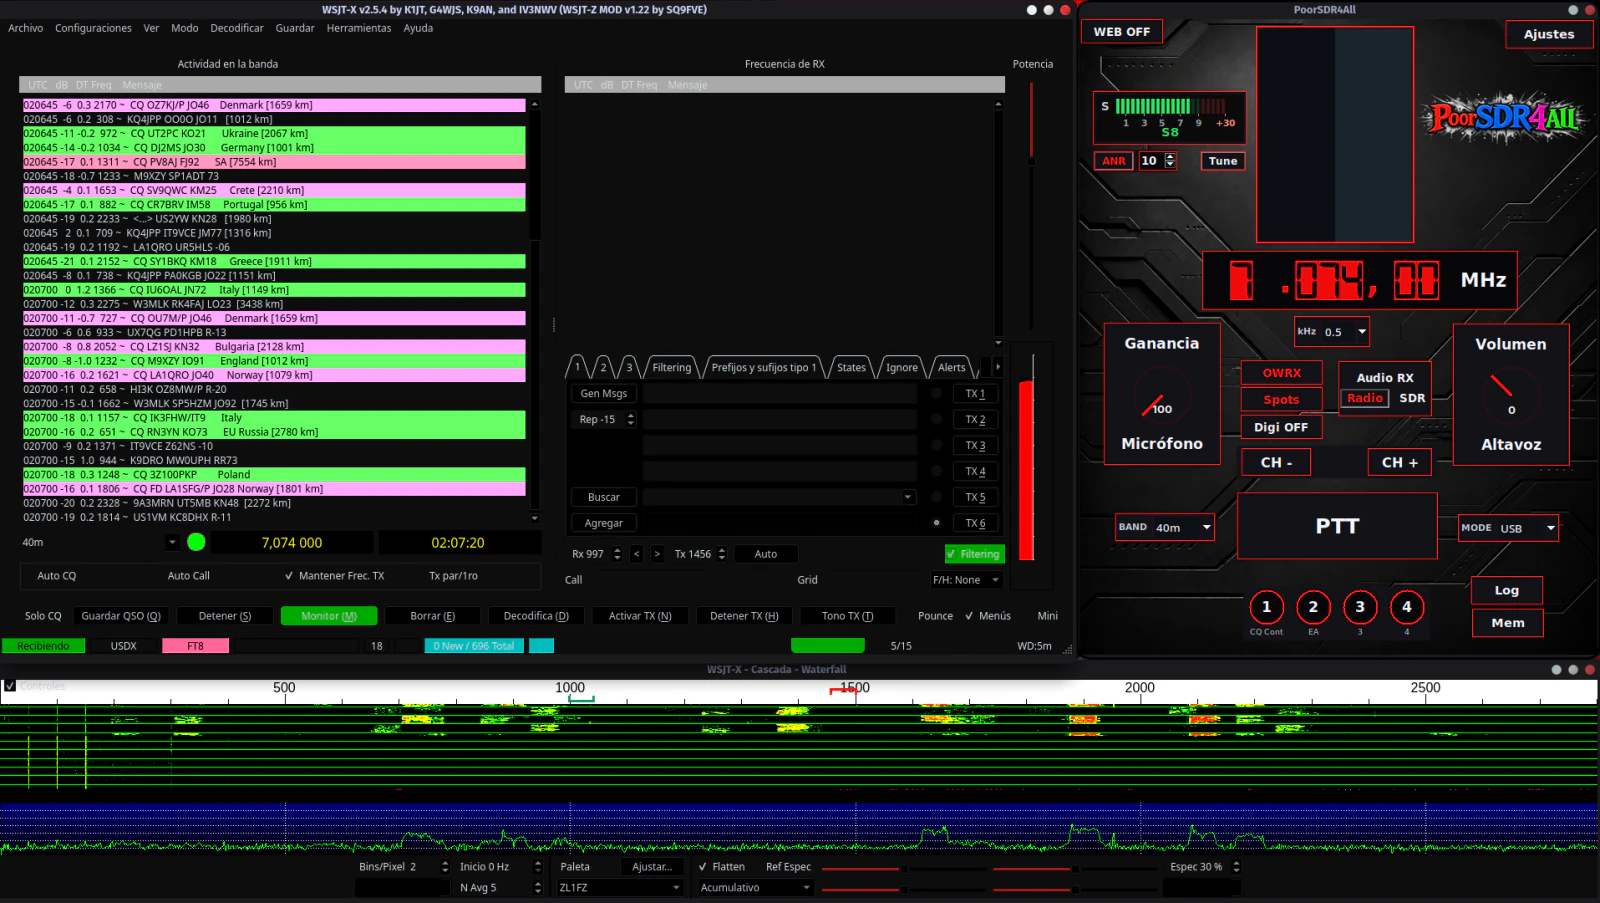Image resolution: width=1600 pixels, height=903 pixels.
Task: Select round memory button 3
Action: click(1360, 607)
